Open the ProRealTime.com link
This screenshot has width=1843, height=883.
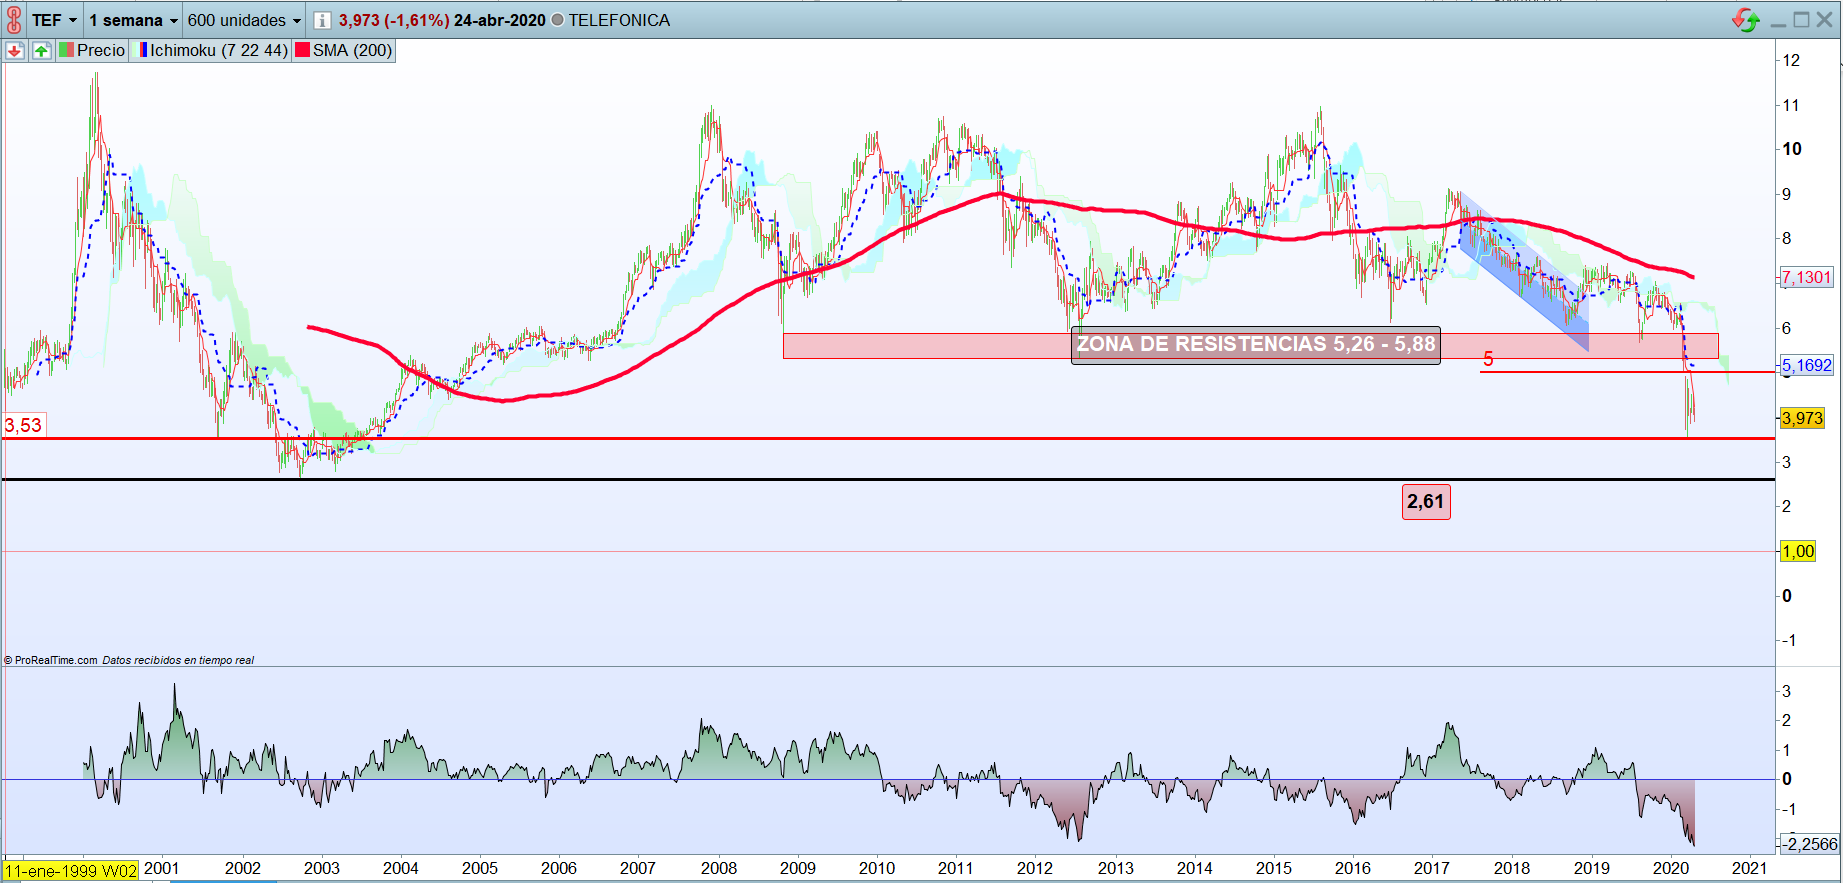click(56, 660)
